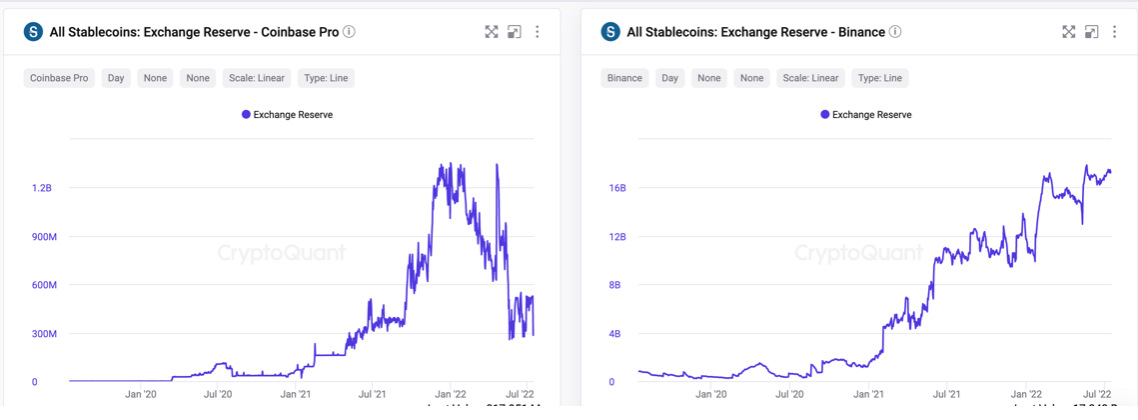This screenshot has height=420, width=1138.
Task: Click Jan '22 date label on Coinbase chart
Action: click(x=451, y=394)
